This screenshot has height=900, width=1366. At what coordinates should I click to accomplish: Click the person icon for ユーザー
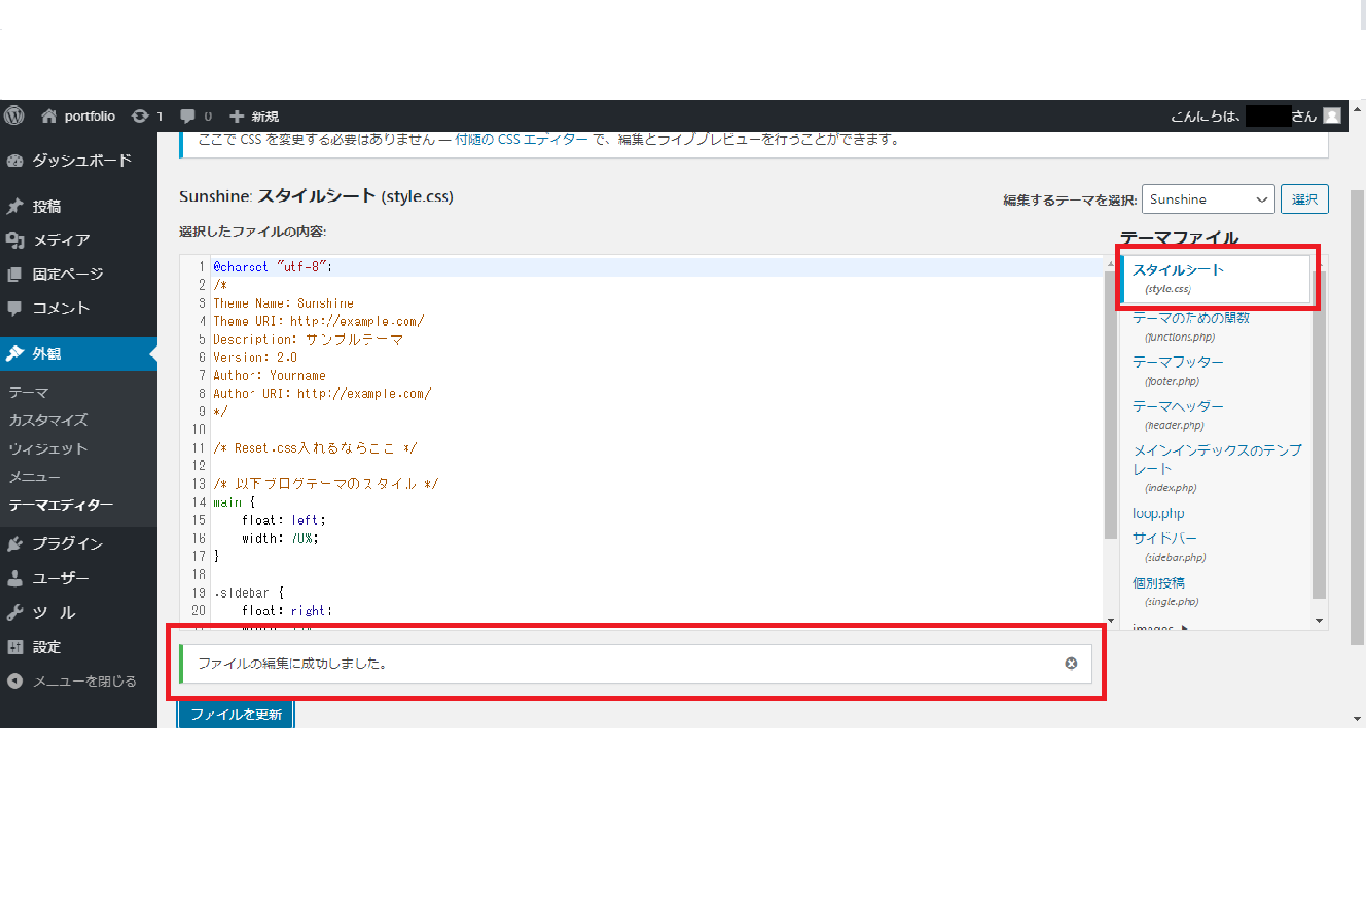pyautogui.click(x=15, y=578)
